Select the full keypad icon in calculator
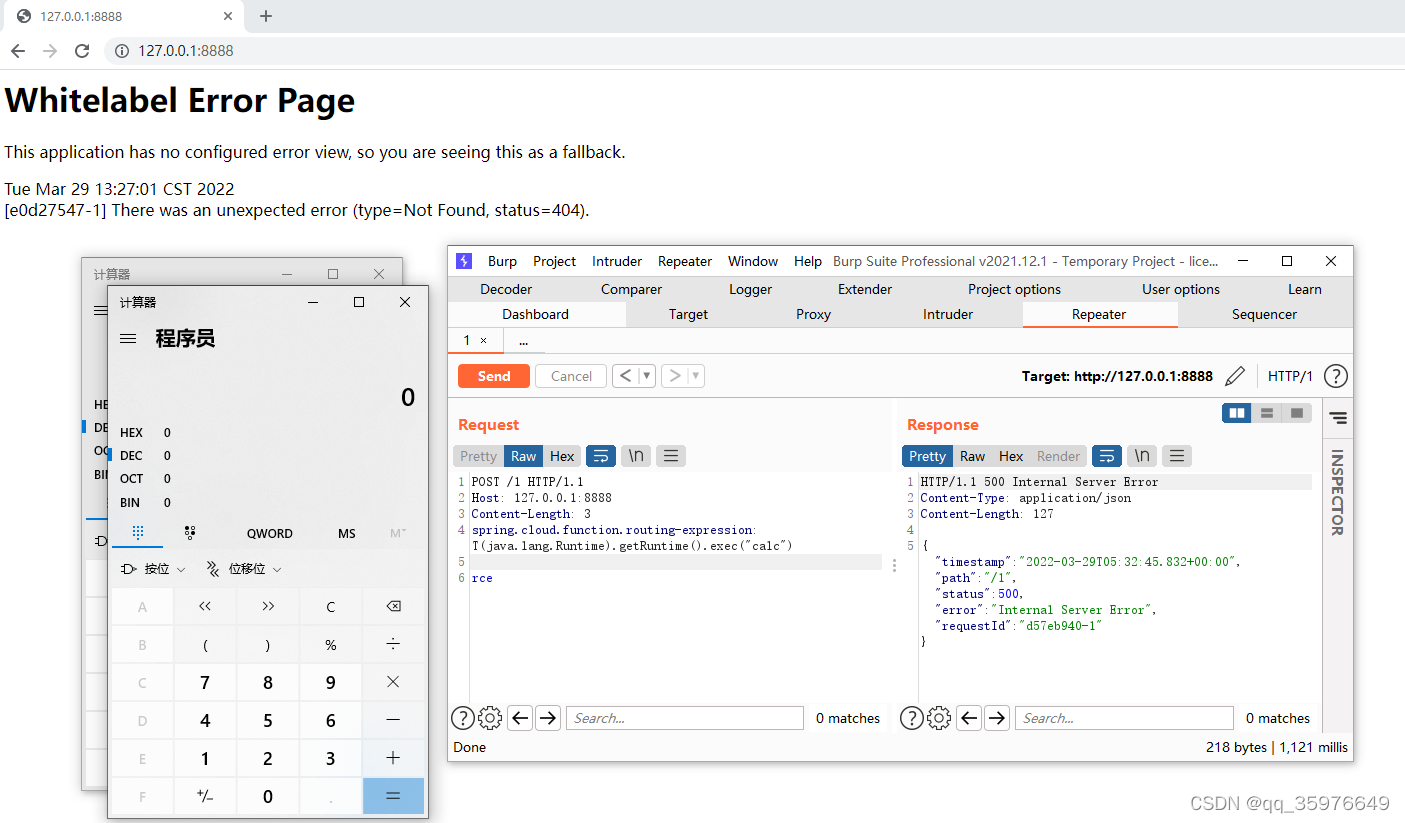 138,533
